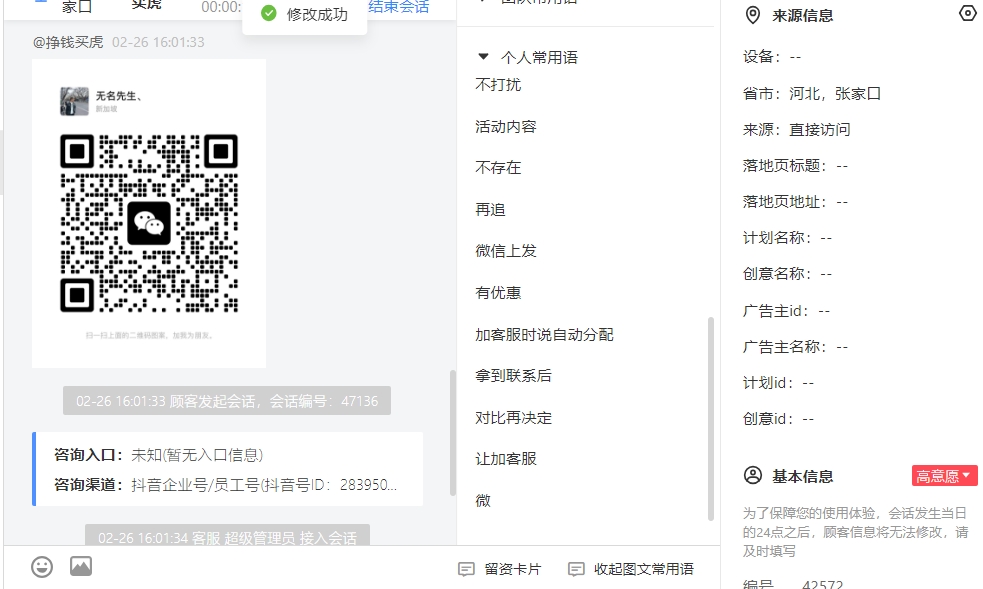983x589 pixels.
Task: Select the 拿到联系后 quick phrase
Action: pyautogui.click(x=513, y=375)
